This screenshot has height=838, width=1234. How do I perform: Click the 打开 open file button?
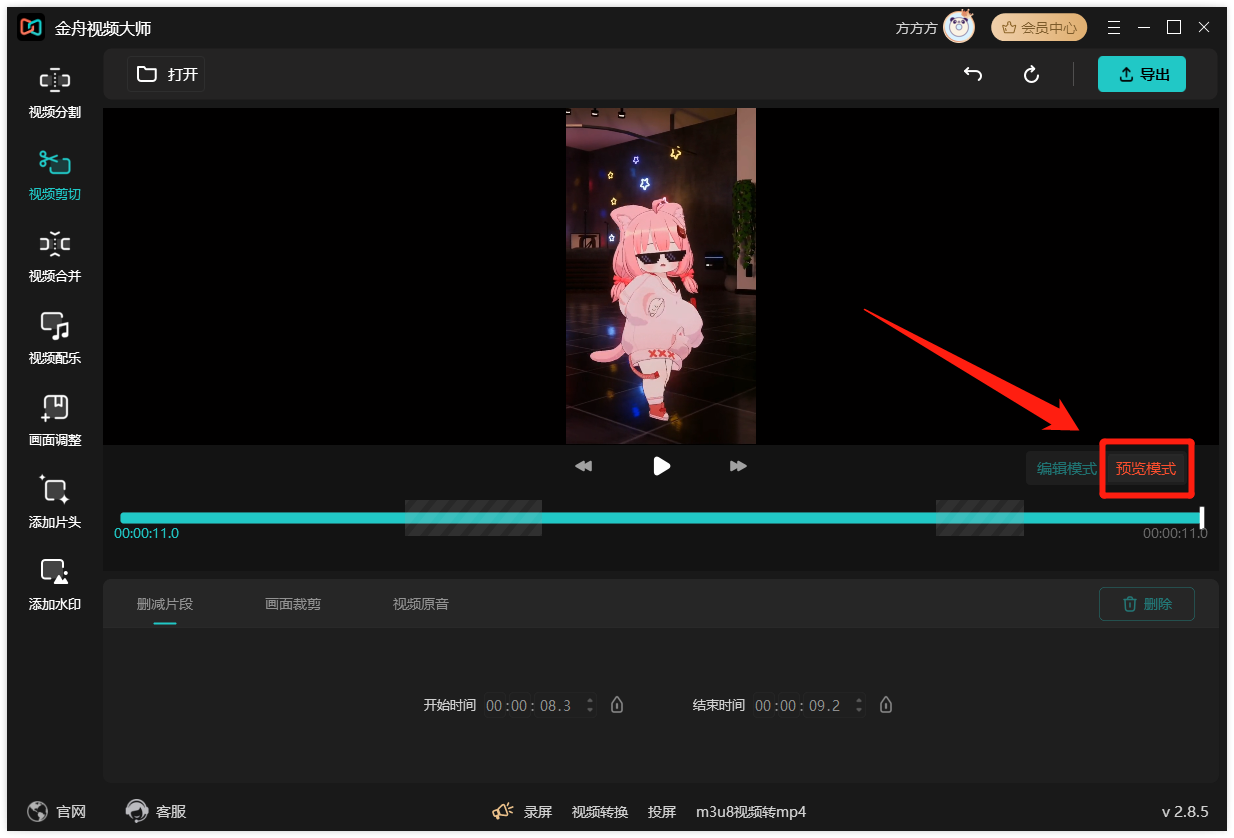(x=167, y=74)
